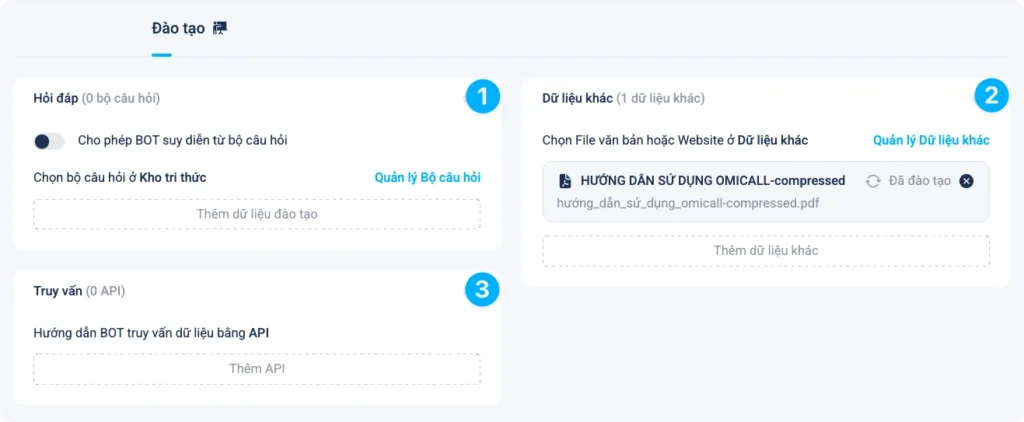Click Hướng dẫn BOT truy vấn dữ liệu text
This screenshot has width=1024, height=422.
tap(151, 333)
